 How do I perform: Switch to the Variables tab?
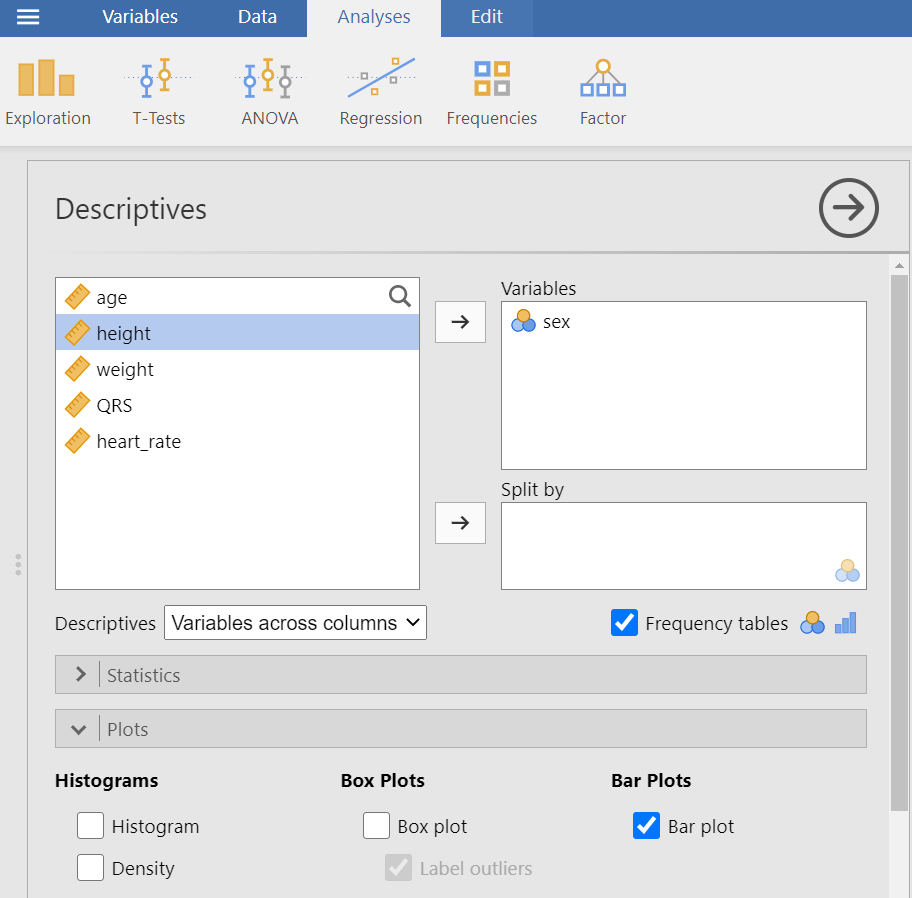(x=140, y=17)
